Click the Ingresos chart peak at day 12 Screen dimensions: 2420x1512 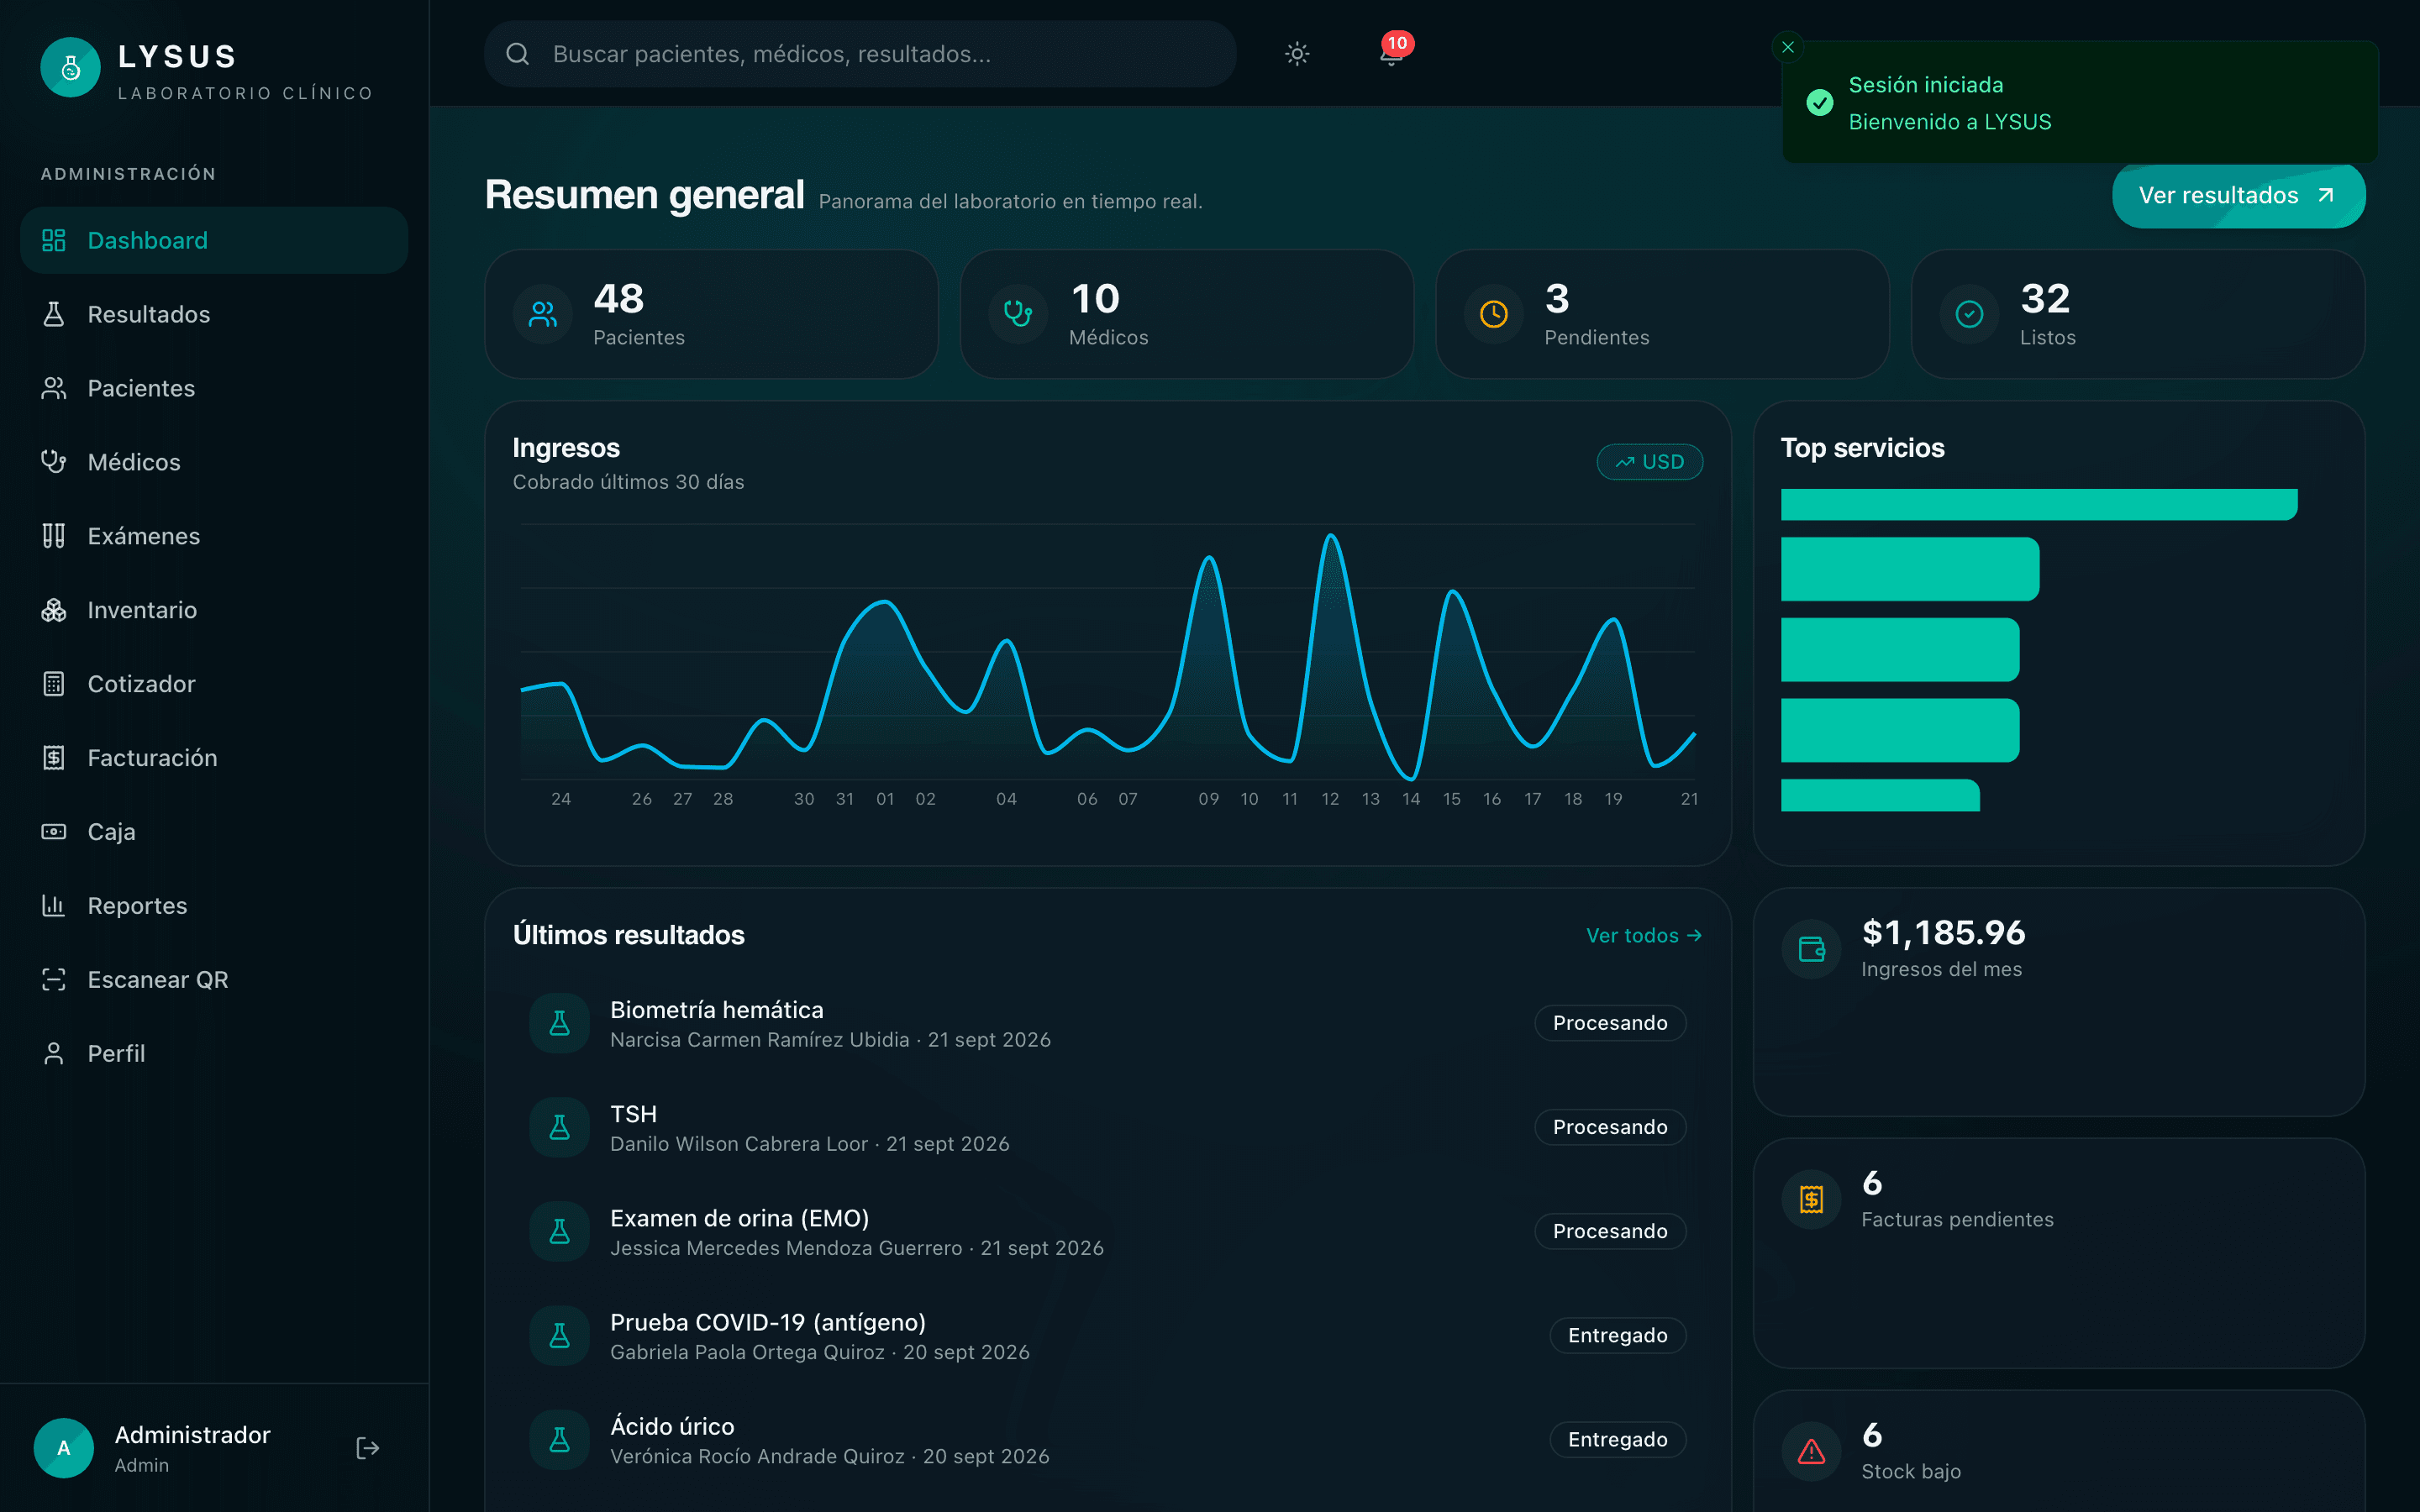tap(1331, 537)
